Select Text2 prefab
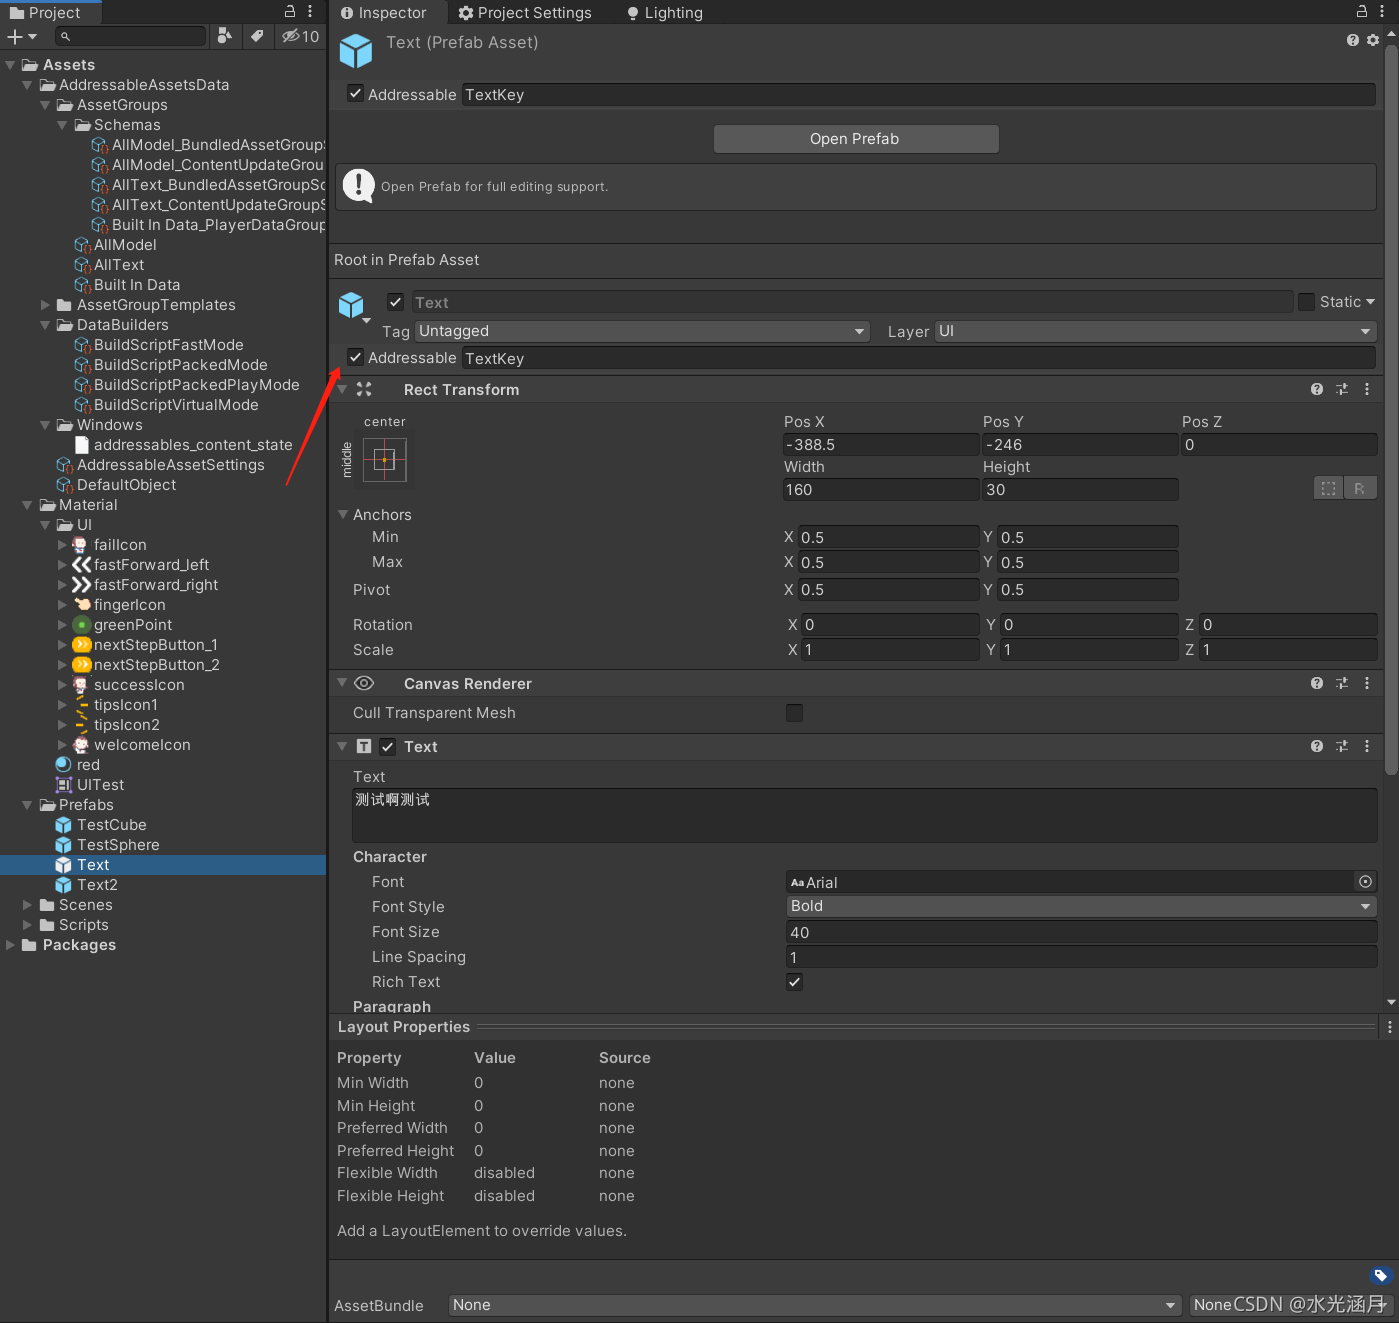Image resolution: width=1399 pixels, height=1323 pixels. tap(97, 885)
